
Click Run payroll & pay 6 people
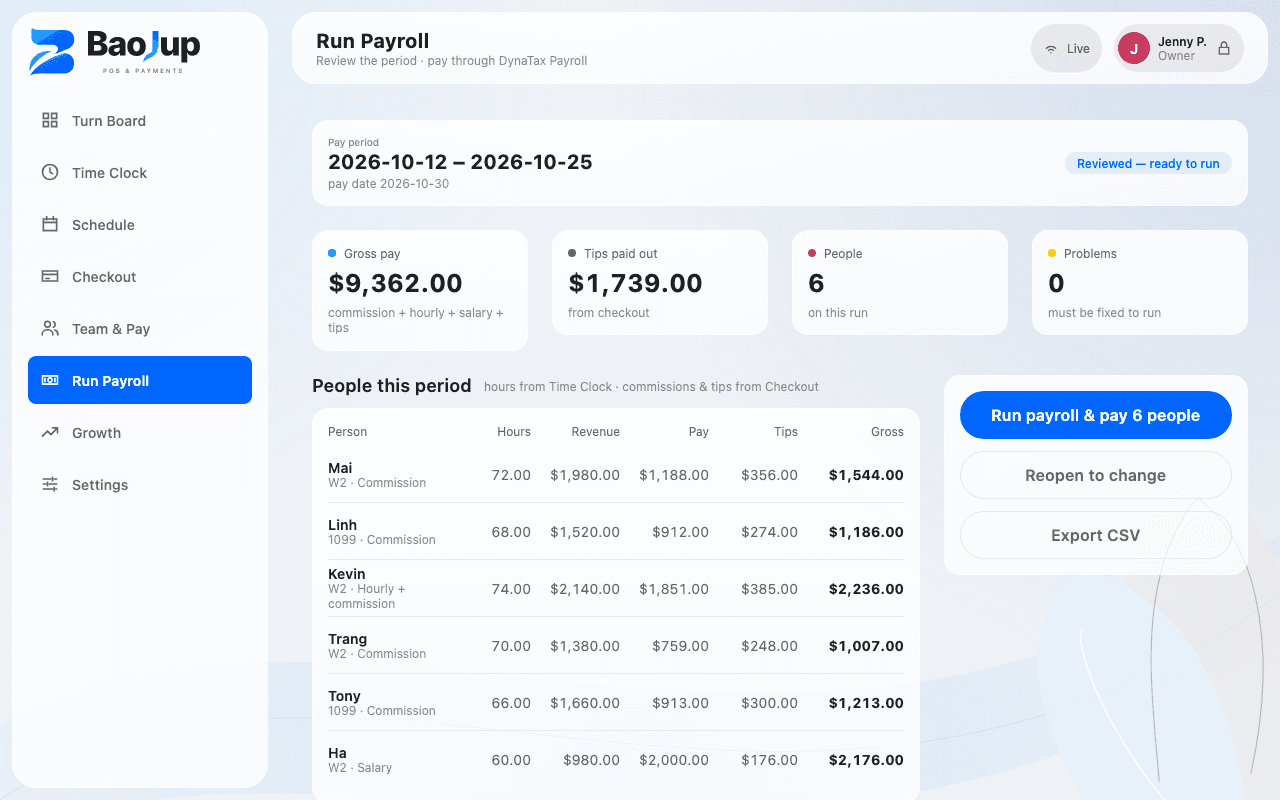click(1096, 415)
